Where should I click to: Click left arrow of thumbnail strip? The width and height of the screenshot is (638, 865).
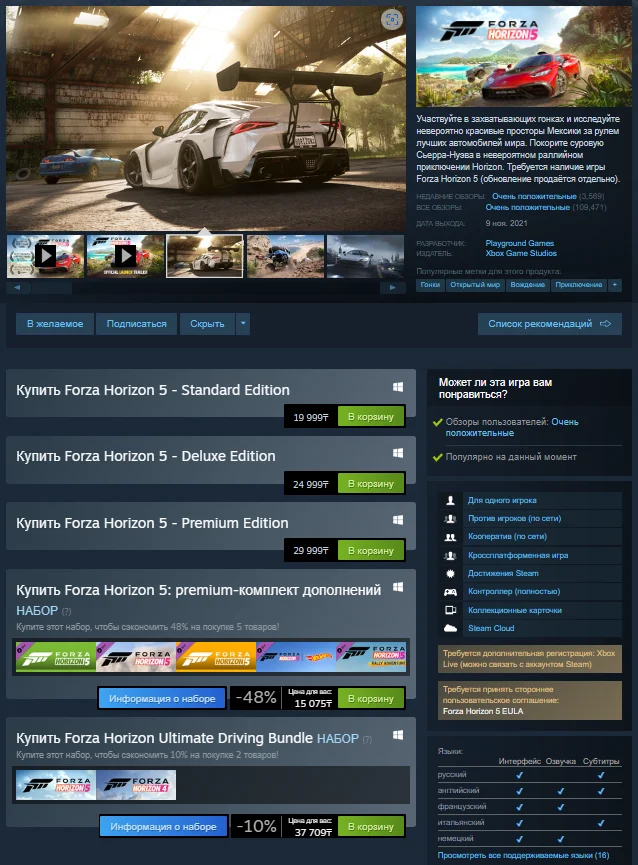[x=18, y=287]
